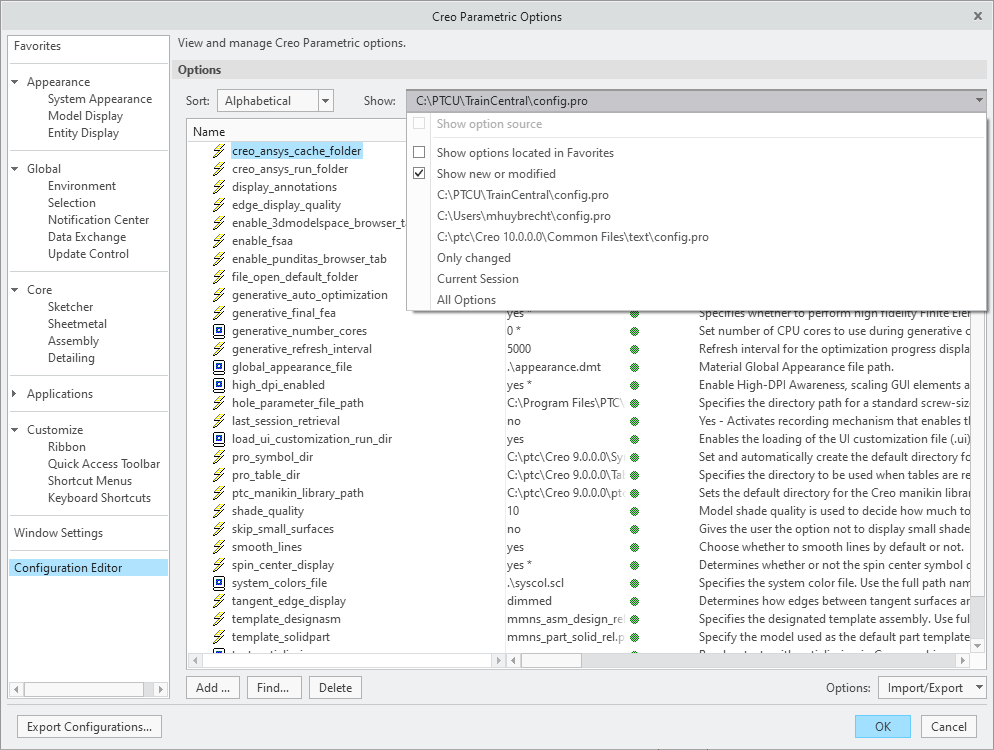Choose Creo 10.0.0.0 Common Files config.pro entry
994x750 pixels.
click(572, 236)
